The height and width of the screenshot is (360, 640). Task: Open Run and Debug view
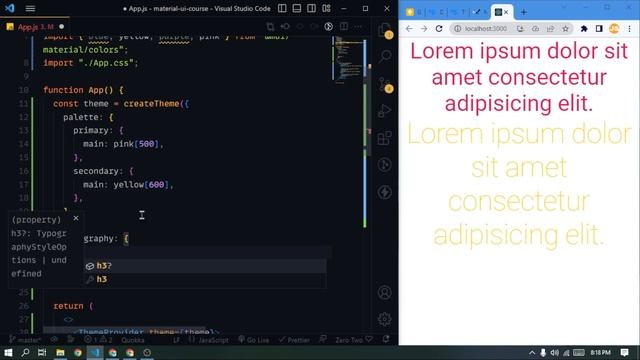point(384,111)
